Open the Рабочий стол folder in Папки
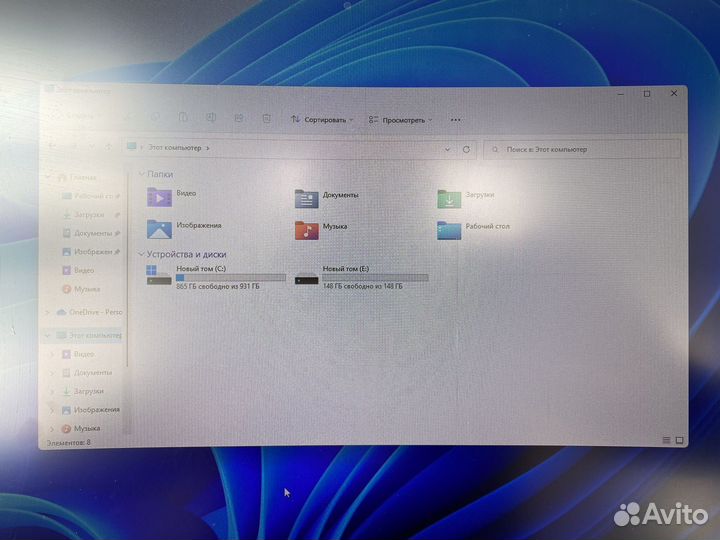 (x=449, y=230)
